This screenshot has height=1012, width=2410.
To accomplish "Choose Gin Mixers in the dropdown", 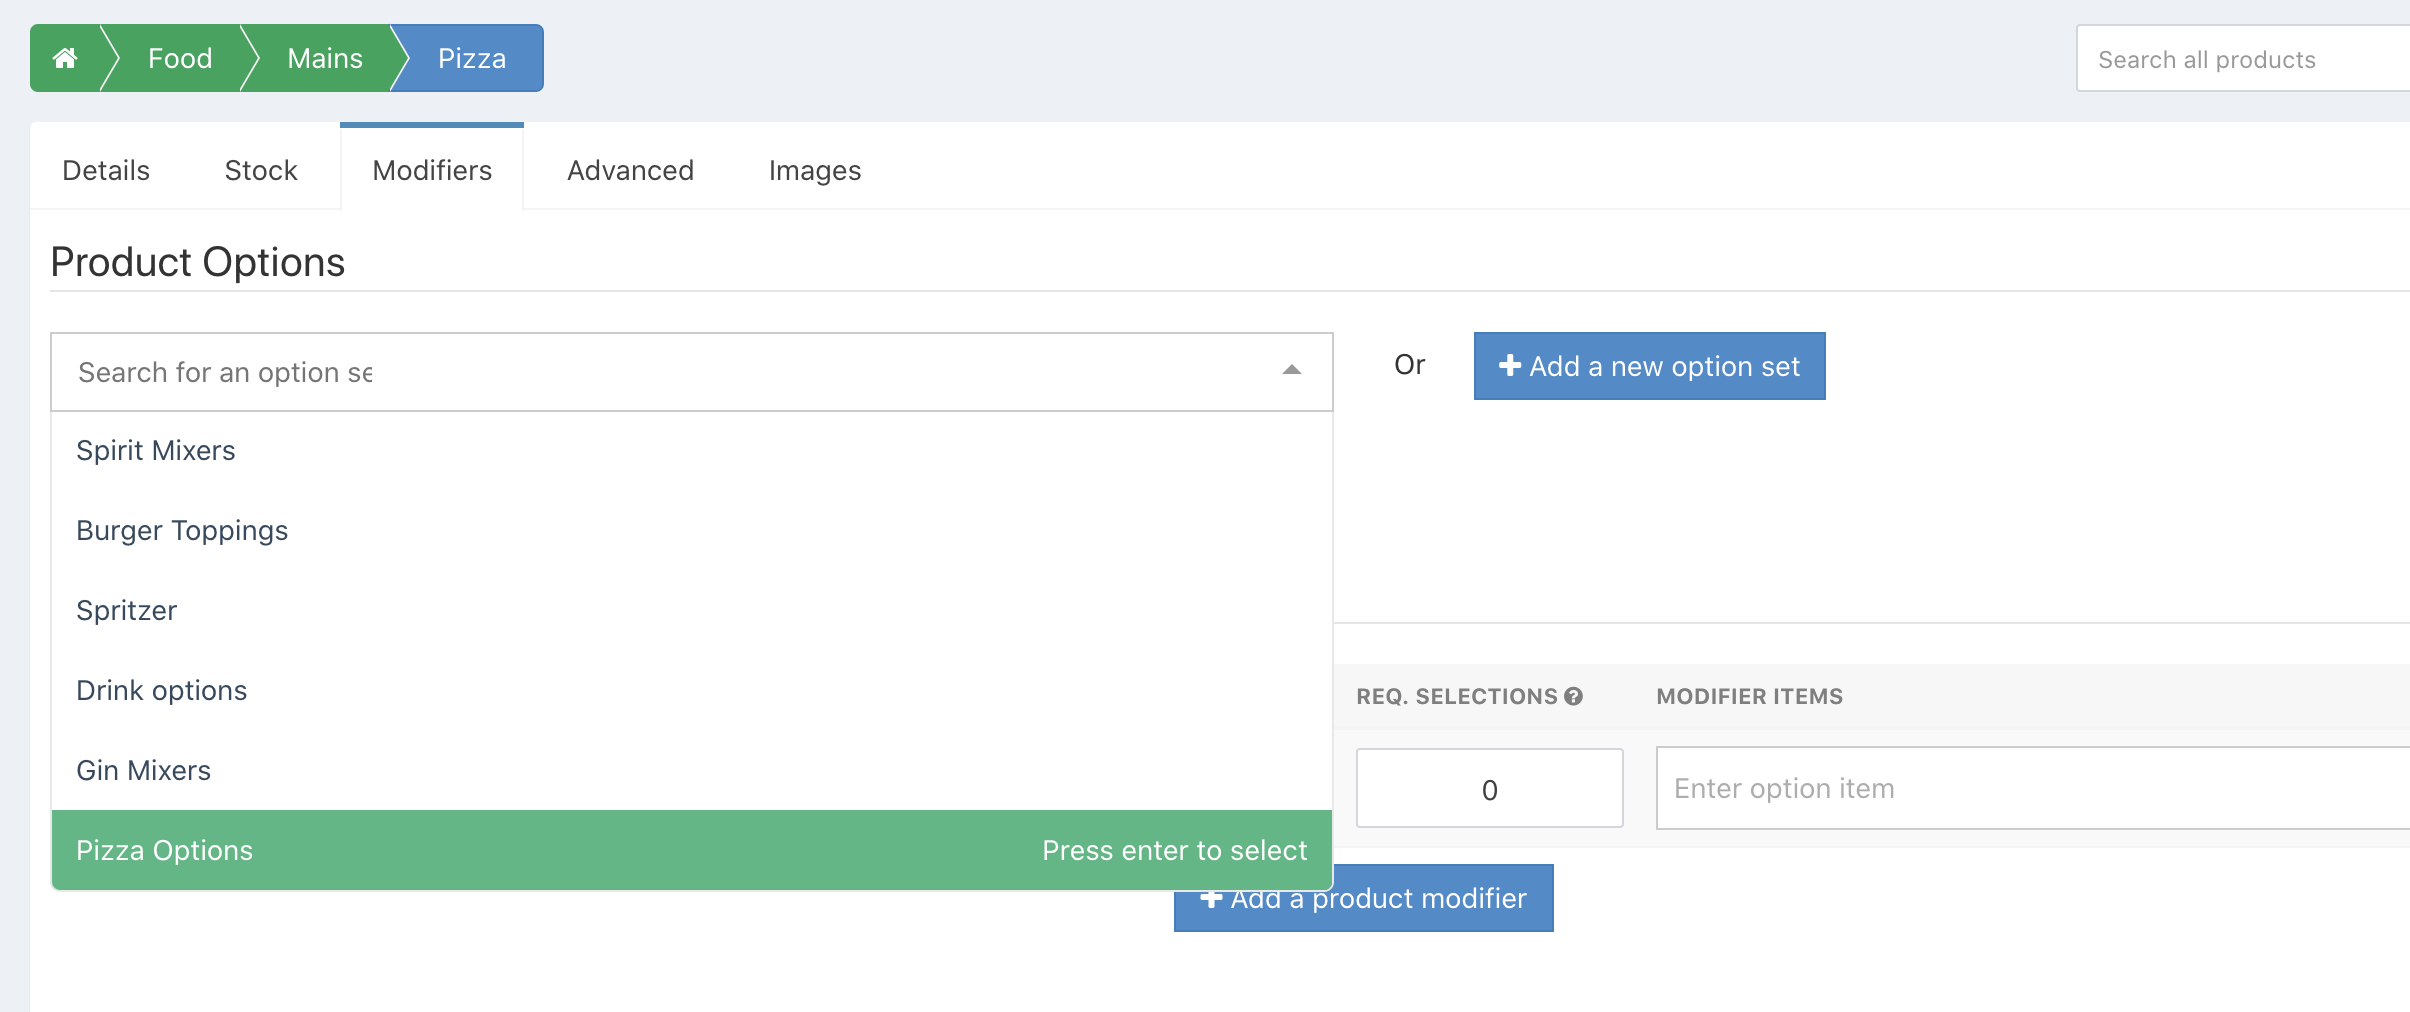I will (x=144, y=770).
